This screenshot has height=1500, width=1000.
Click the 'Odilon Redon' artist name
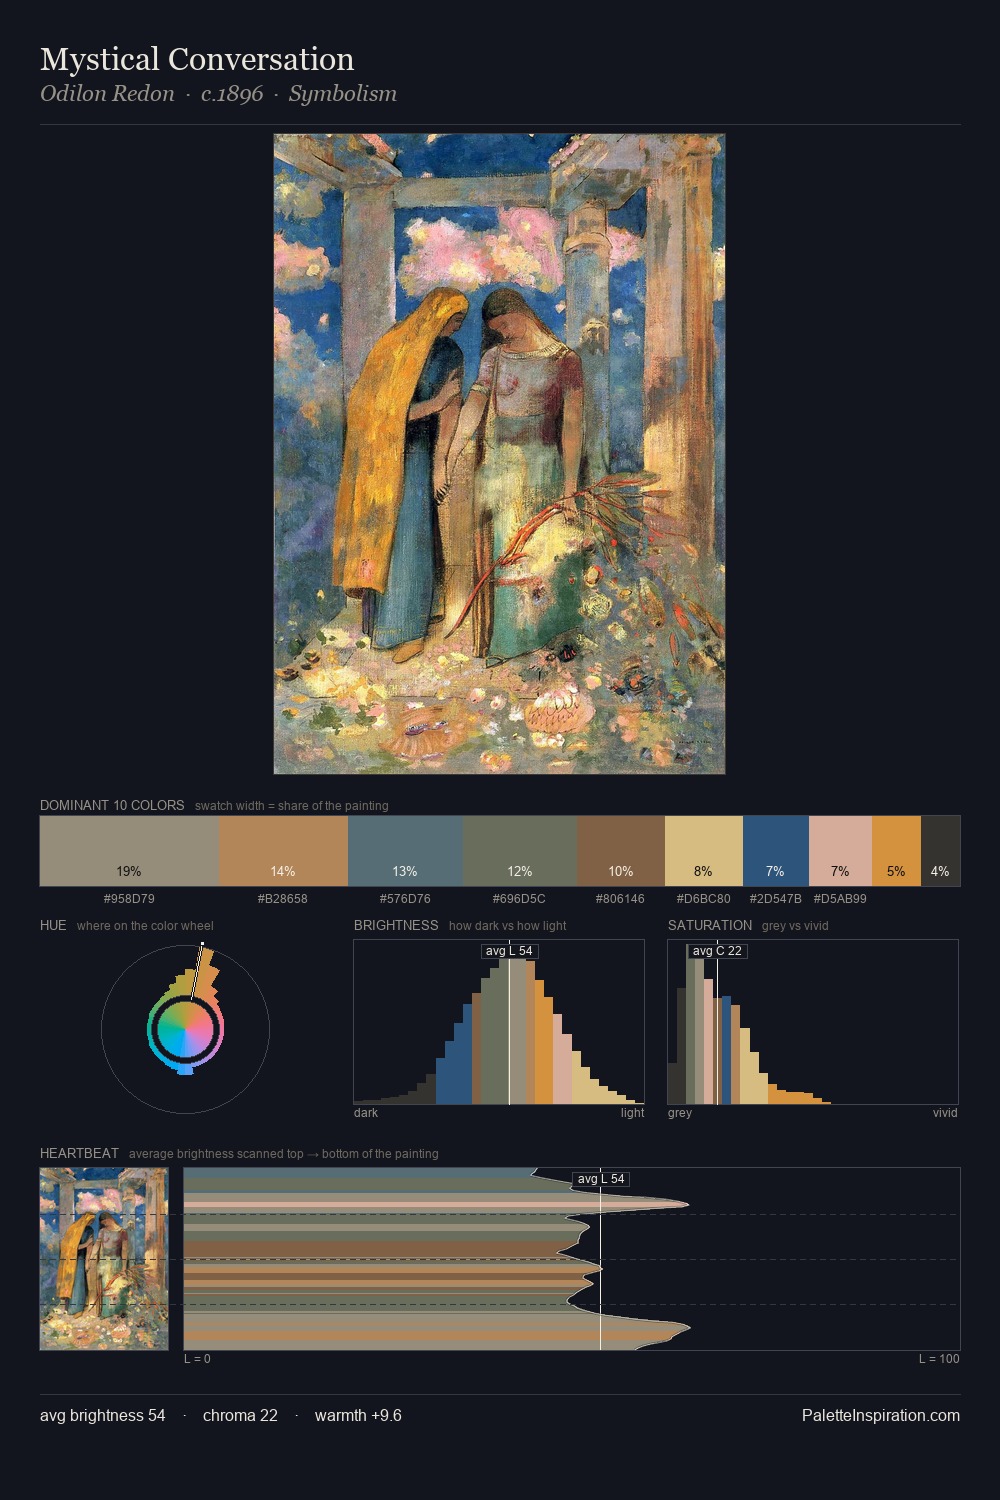[x=107, y=94]
